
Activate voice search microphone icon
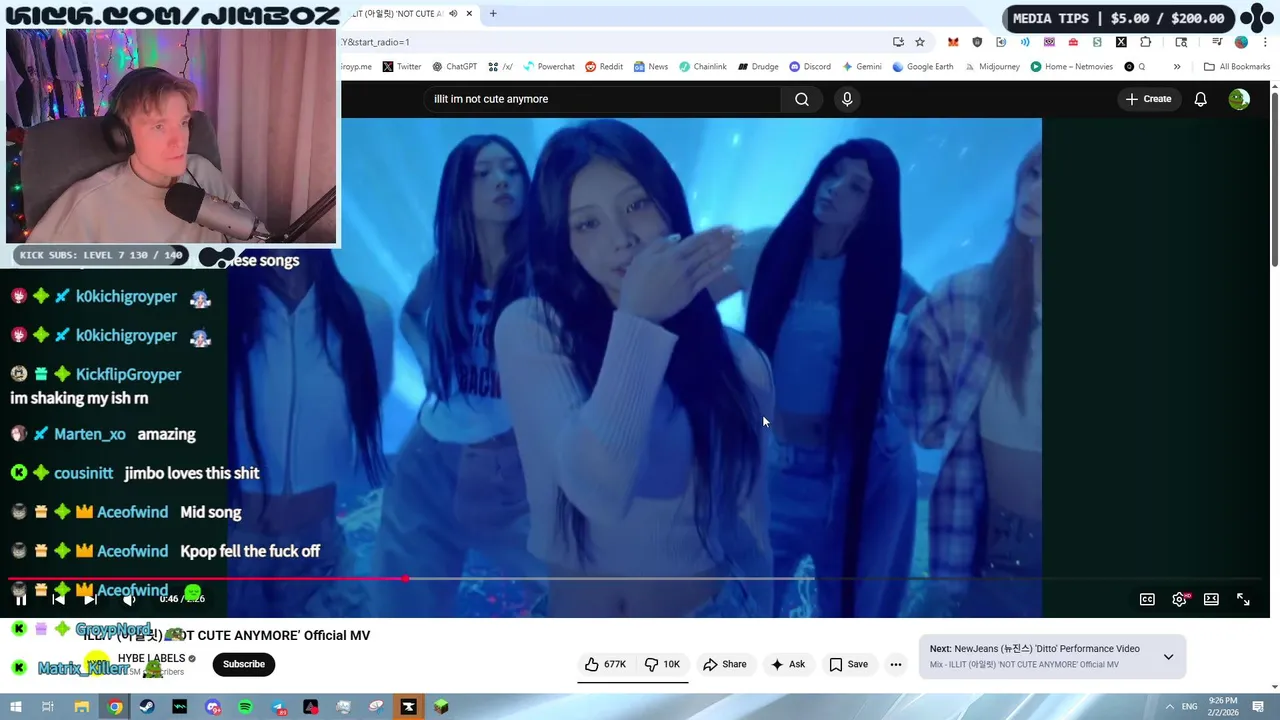click(847, 99)
